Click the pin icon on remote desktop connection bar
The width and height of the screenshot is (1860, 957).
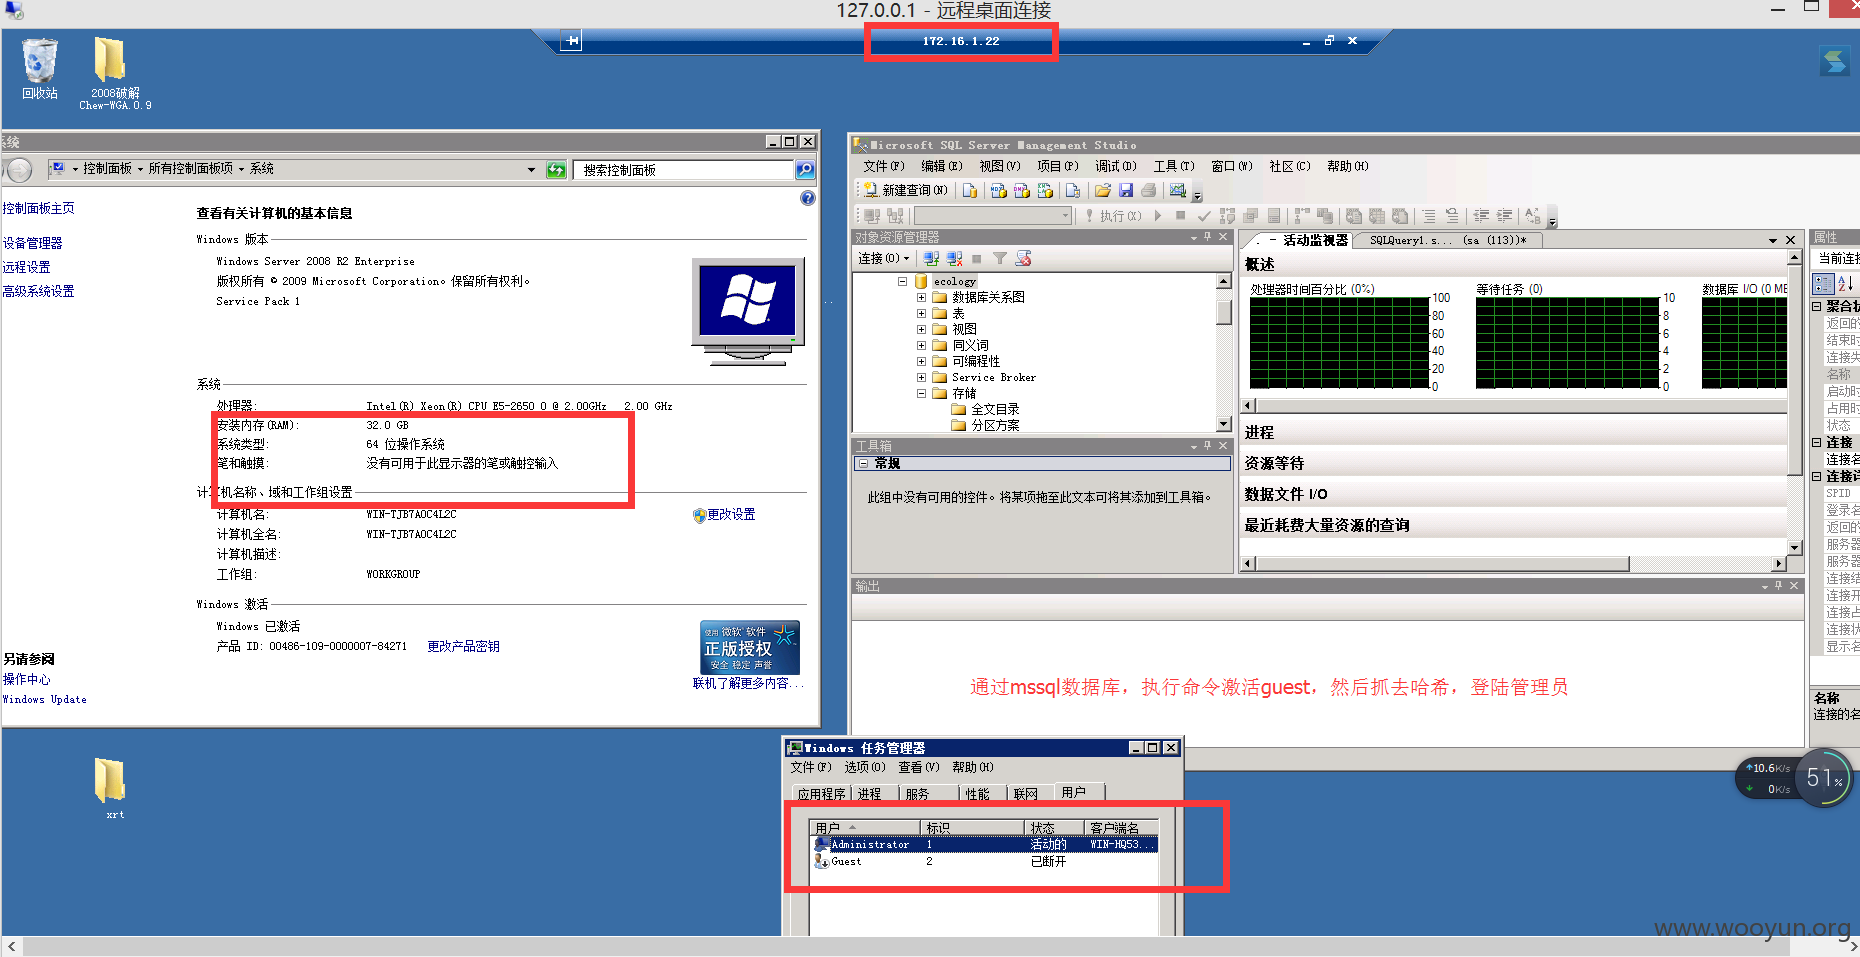[571, 41]
